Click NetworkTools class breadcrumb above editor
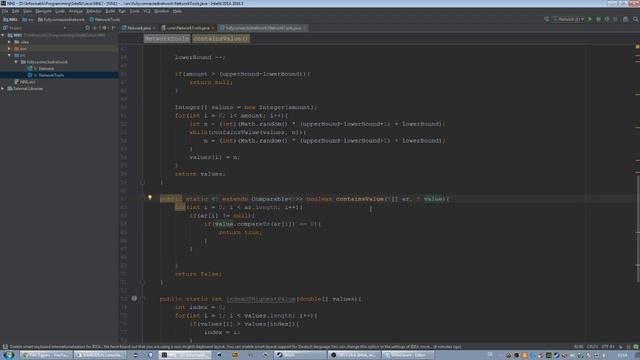The image size is (640, 360). click(167, 39)
